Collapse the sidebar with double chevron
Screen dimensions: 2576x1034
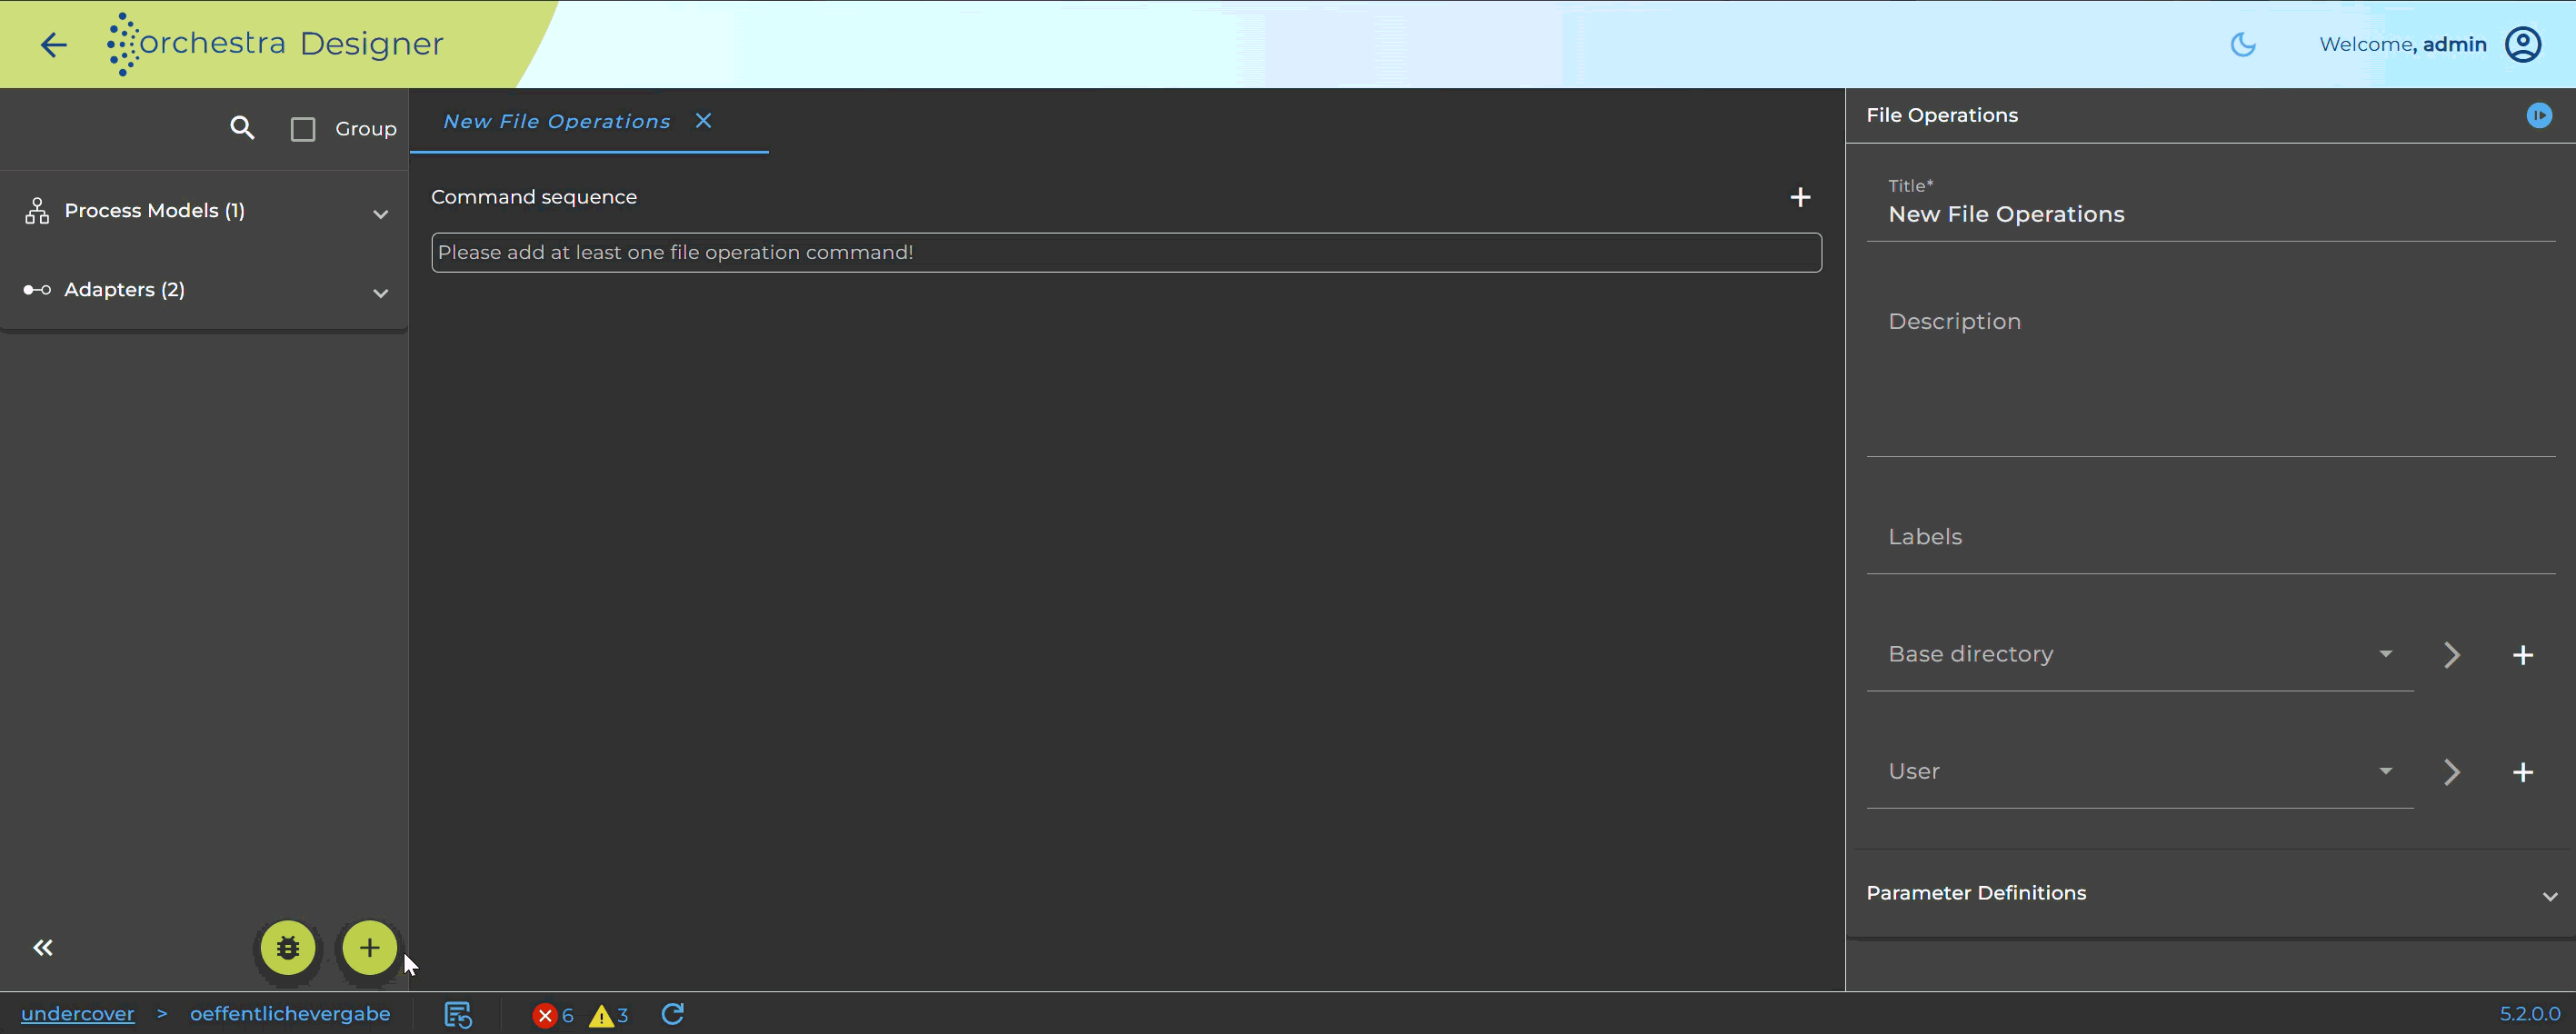click(x=42, y=948)
